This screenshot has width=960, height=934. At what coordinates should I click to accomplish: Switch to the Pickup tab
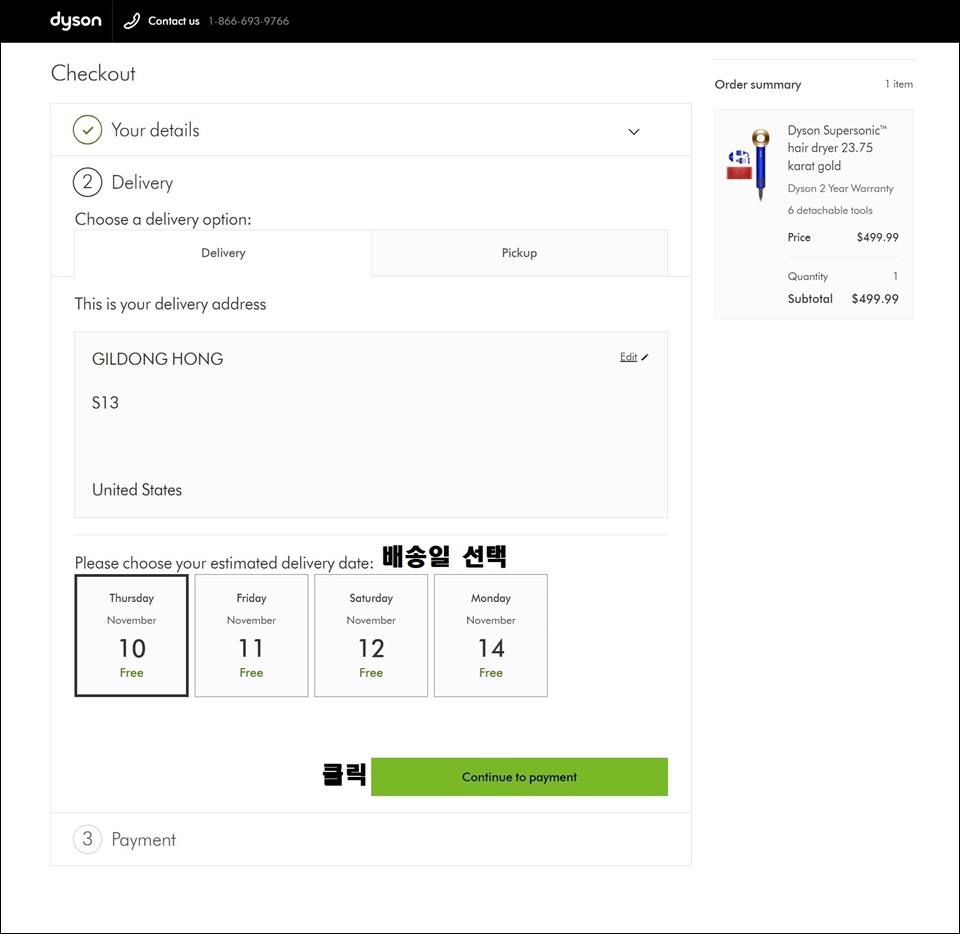coord(519,253)
